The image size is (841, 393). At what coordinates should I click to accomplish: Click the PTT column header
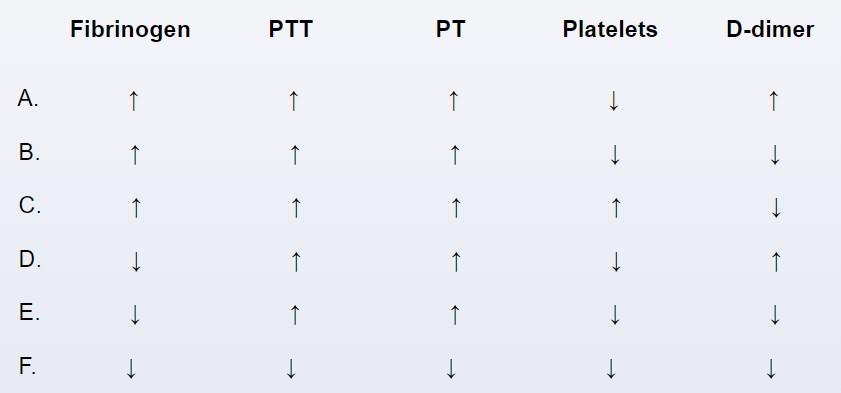(x=290, y=29)
